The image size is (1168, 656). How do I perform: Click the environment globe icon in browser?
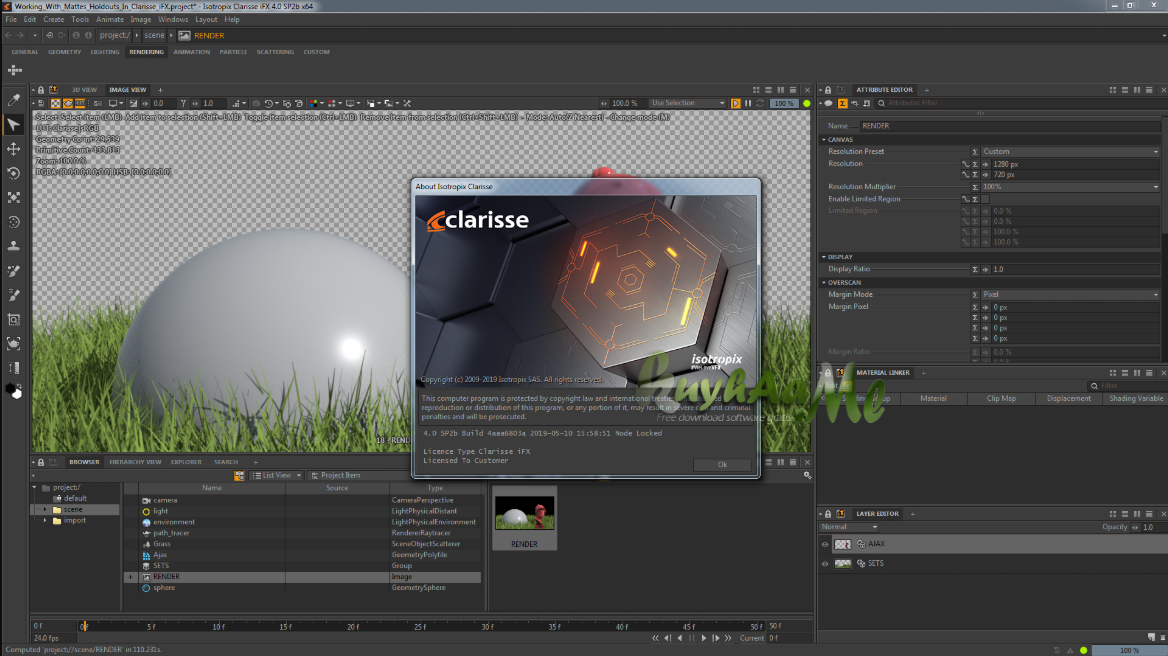click(x=146, y=523)
